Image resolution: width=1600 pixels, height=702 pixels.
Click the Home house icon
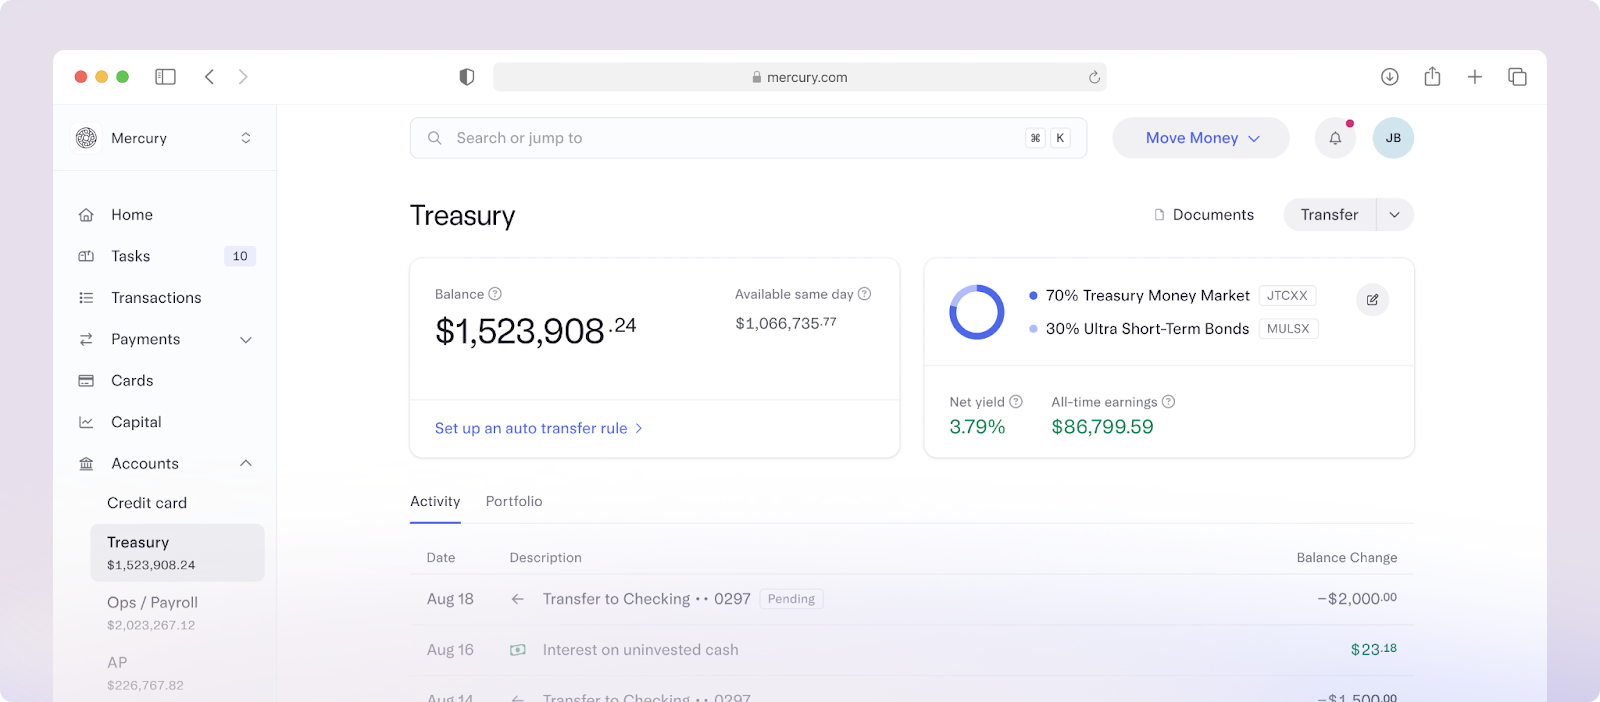(86, 215)
